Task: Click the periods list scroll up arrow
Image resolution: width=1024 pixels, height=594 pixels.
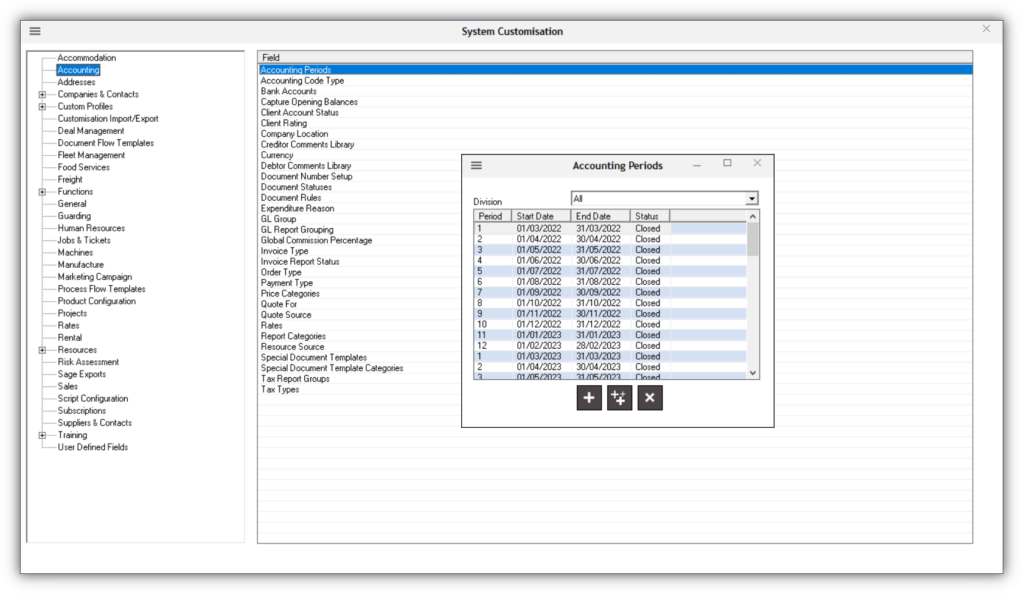Action: pos(753,216)
